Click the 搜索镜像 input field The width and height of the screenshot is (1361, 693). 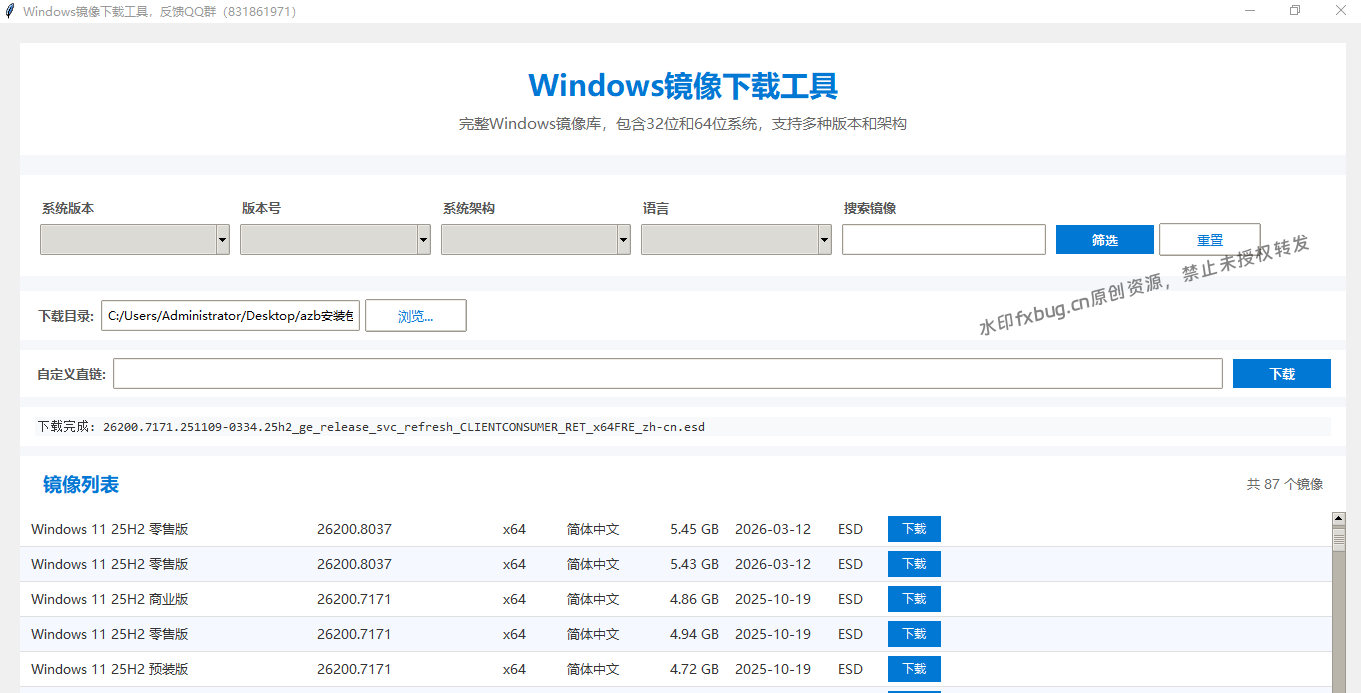(944, 240)
